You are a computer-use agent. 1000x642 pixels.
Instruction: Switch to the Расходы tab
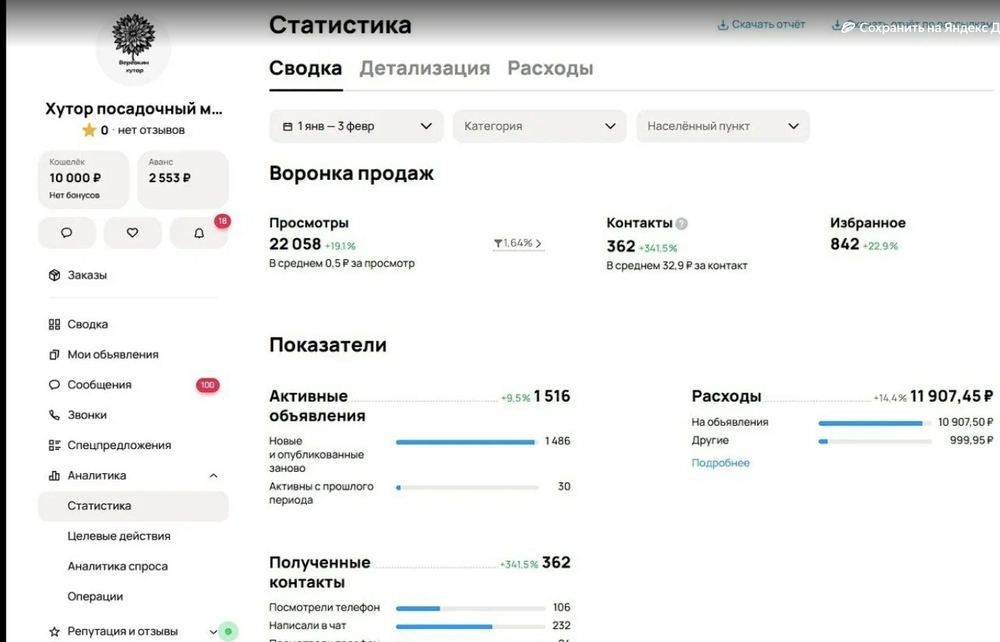coord(550,68)
